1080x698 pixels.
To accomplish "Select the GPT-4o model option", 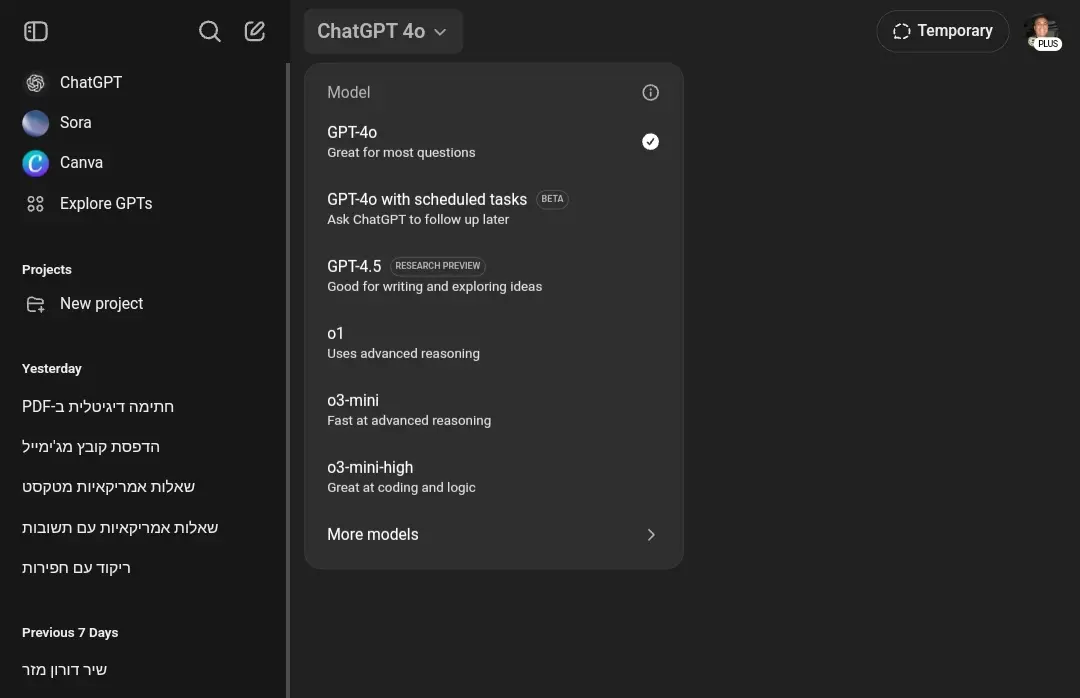I will click(493, 142).
